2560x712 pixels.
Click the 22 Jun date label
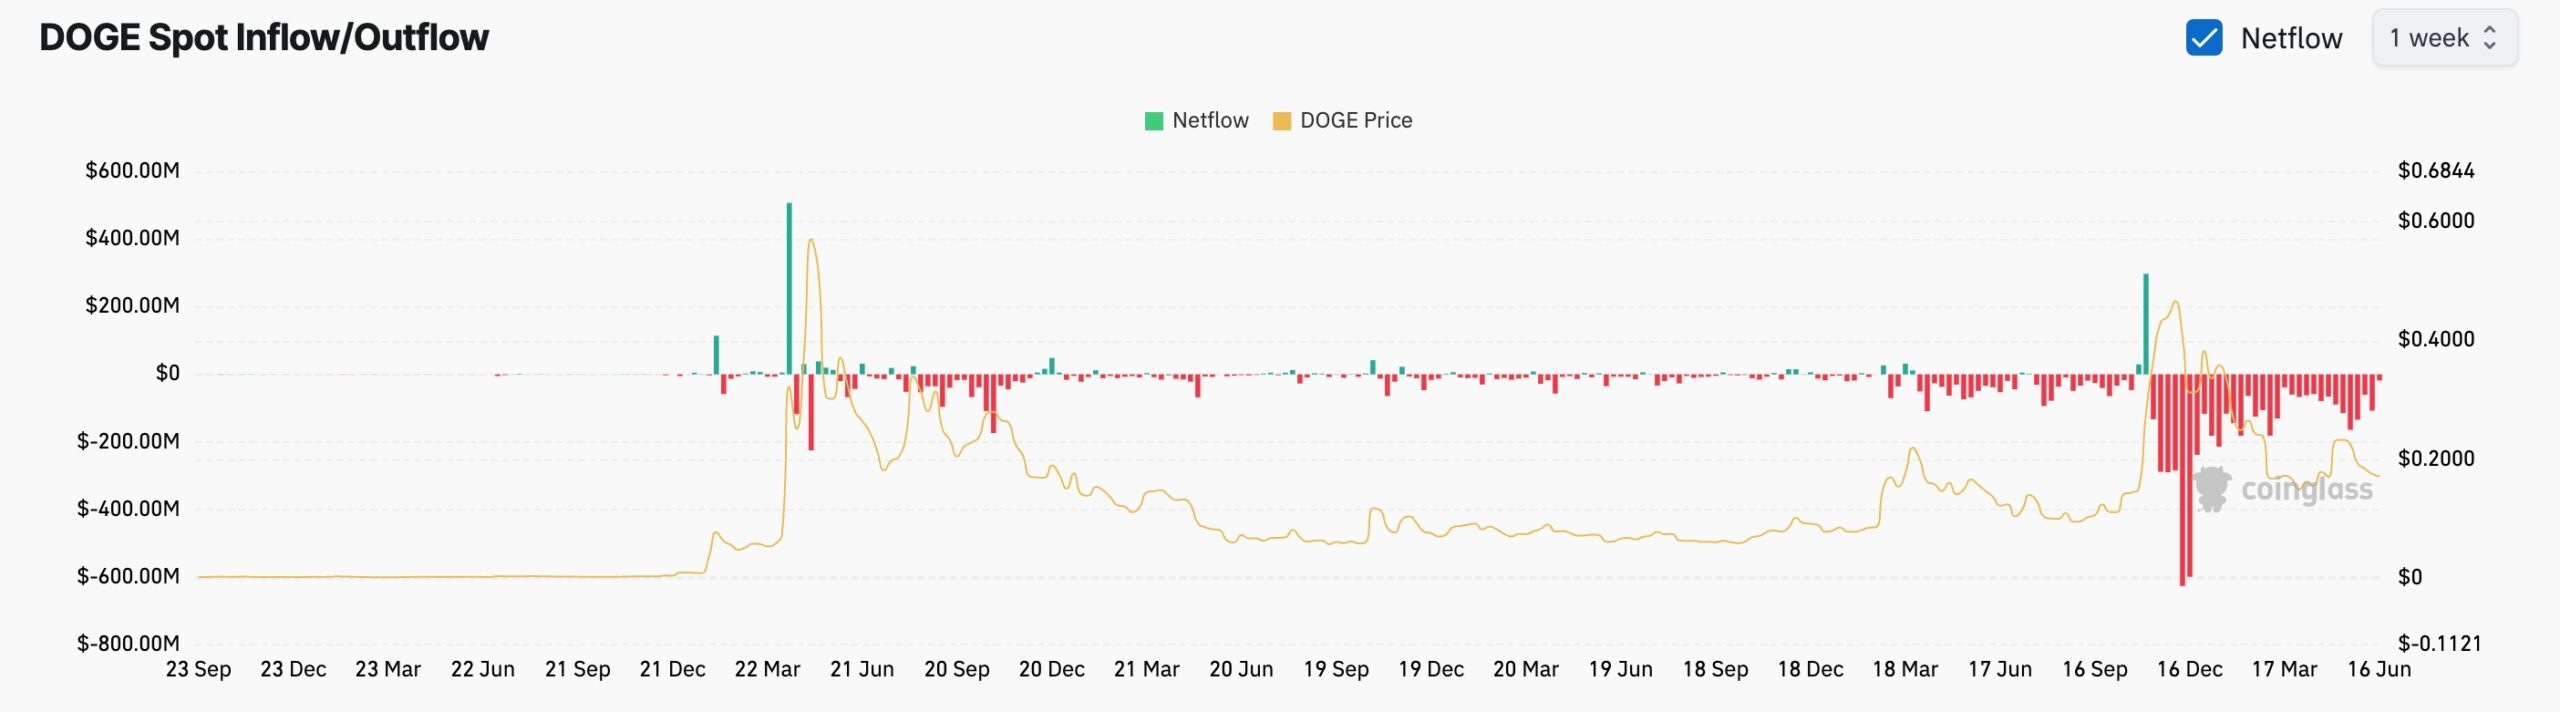tap(483, 669)
